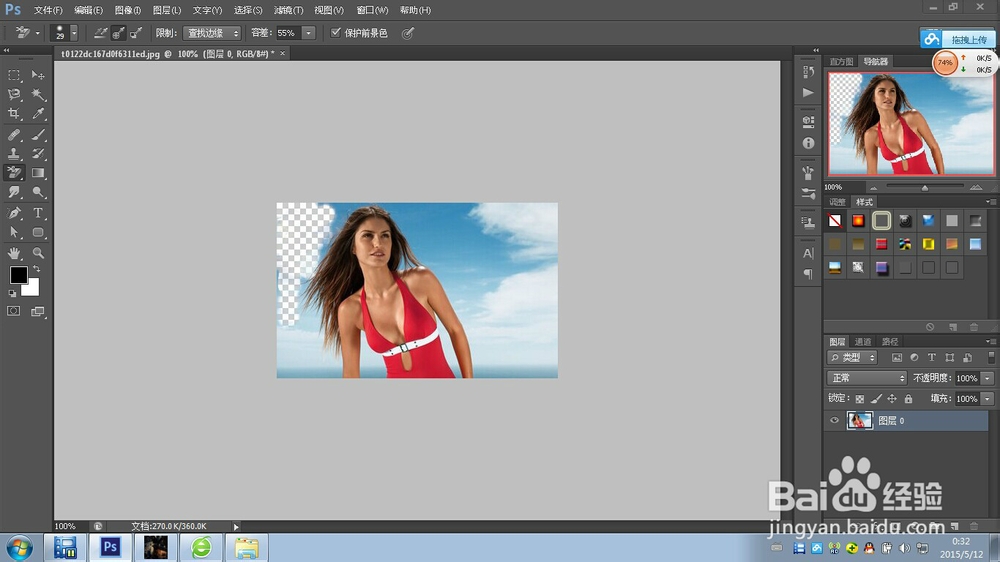This screenshot has width=1000, height=562.
Task: Select the Path Selection tool
Action: [13, 232]
